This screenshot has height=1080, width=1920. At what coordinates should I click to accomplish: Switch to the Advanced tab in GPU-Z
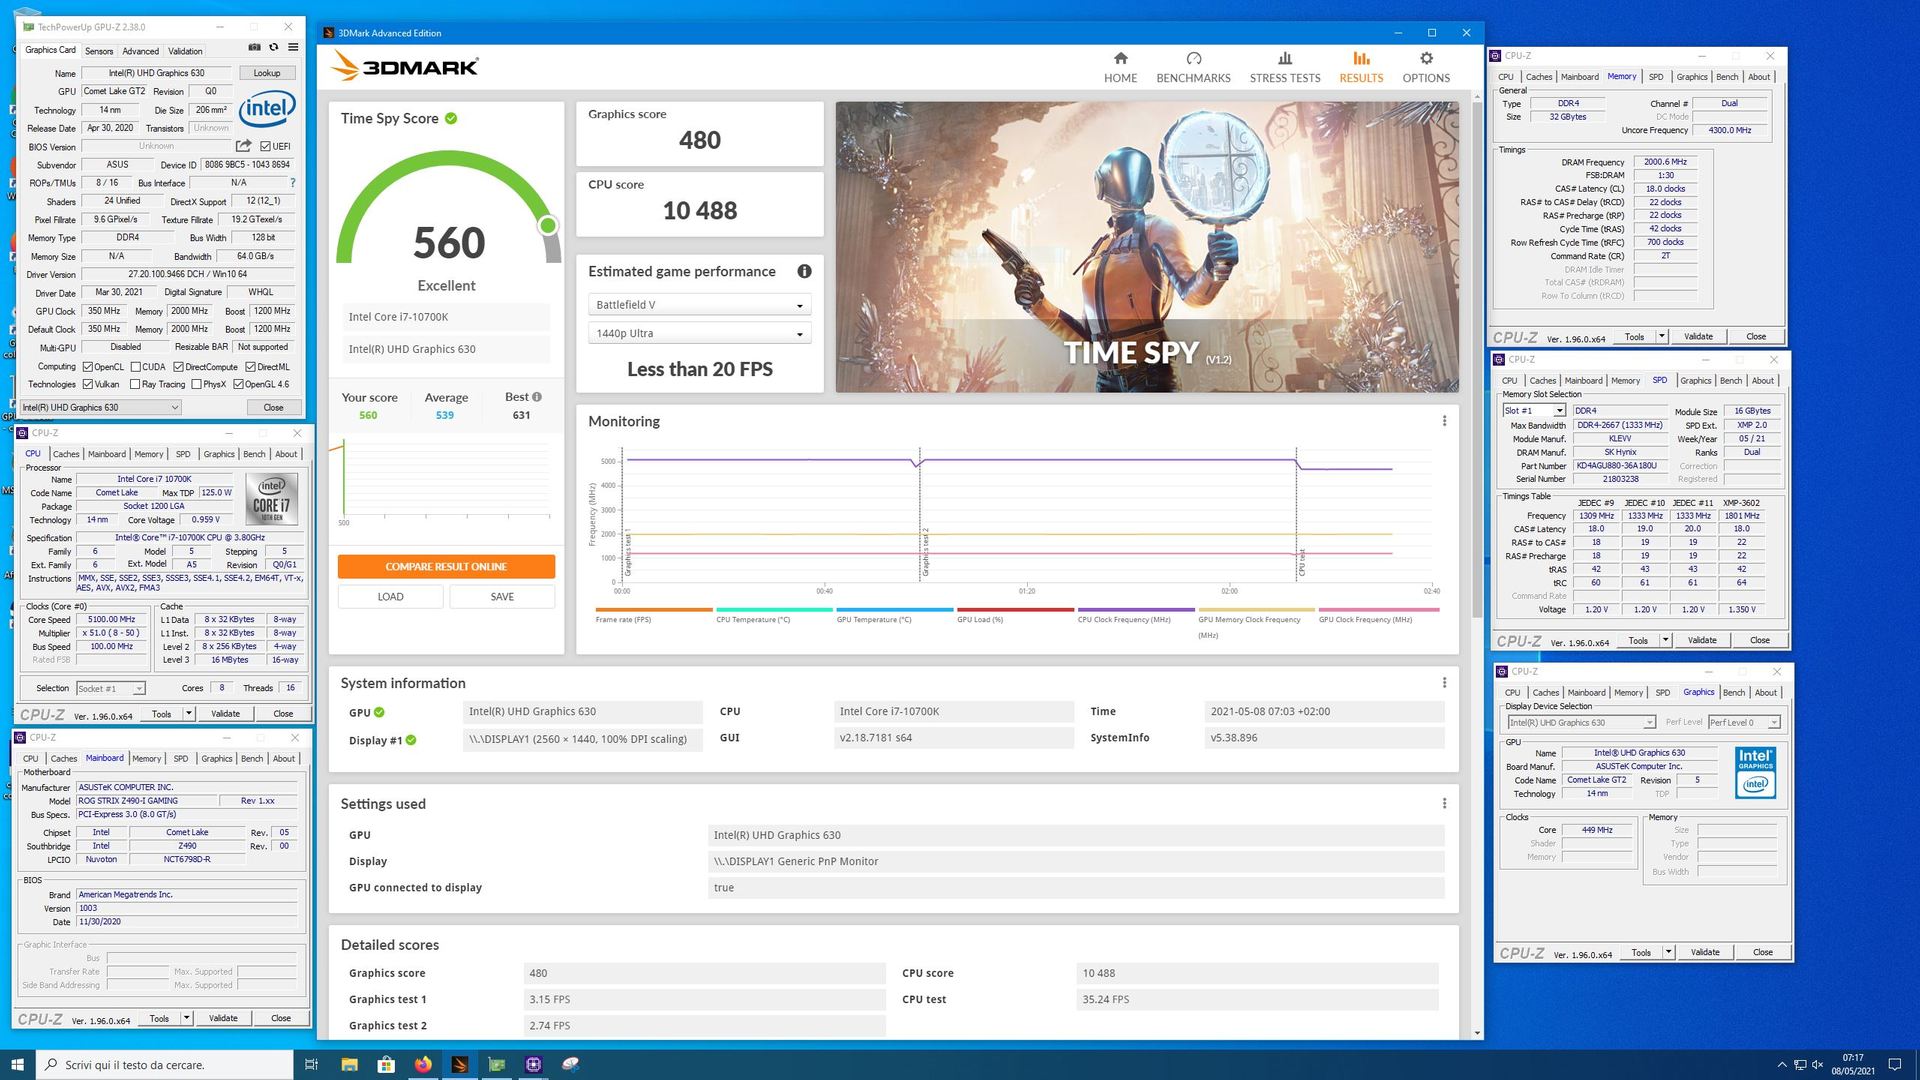click(140, 51)
